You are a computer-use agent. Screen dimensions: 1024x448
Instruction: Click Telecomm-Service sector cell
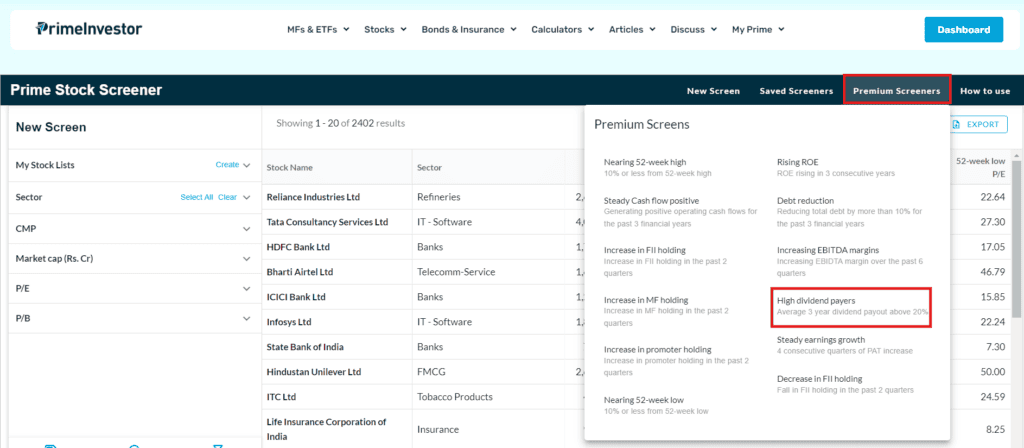[x=456, y=272]
